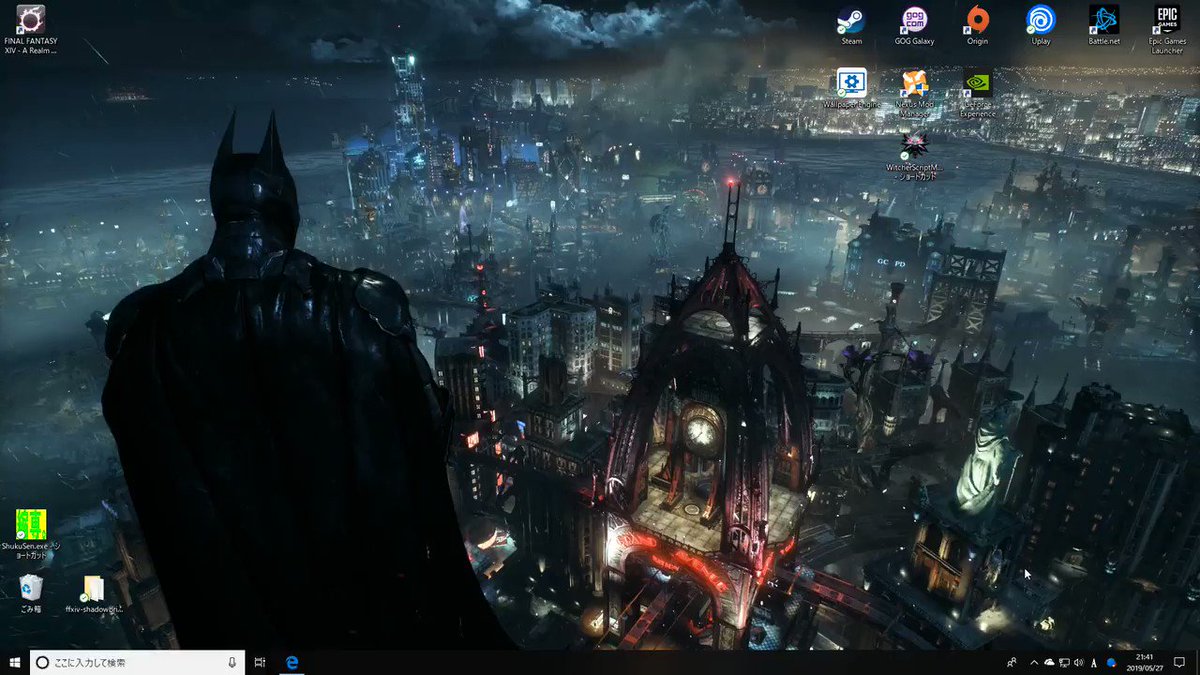Open the volume control tray icon

[1079, 662]
